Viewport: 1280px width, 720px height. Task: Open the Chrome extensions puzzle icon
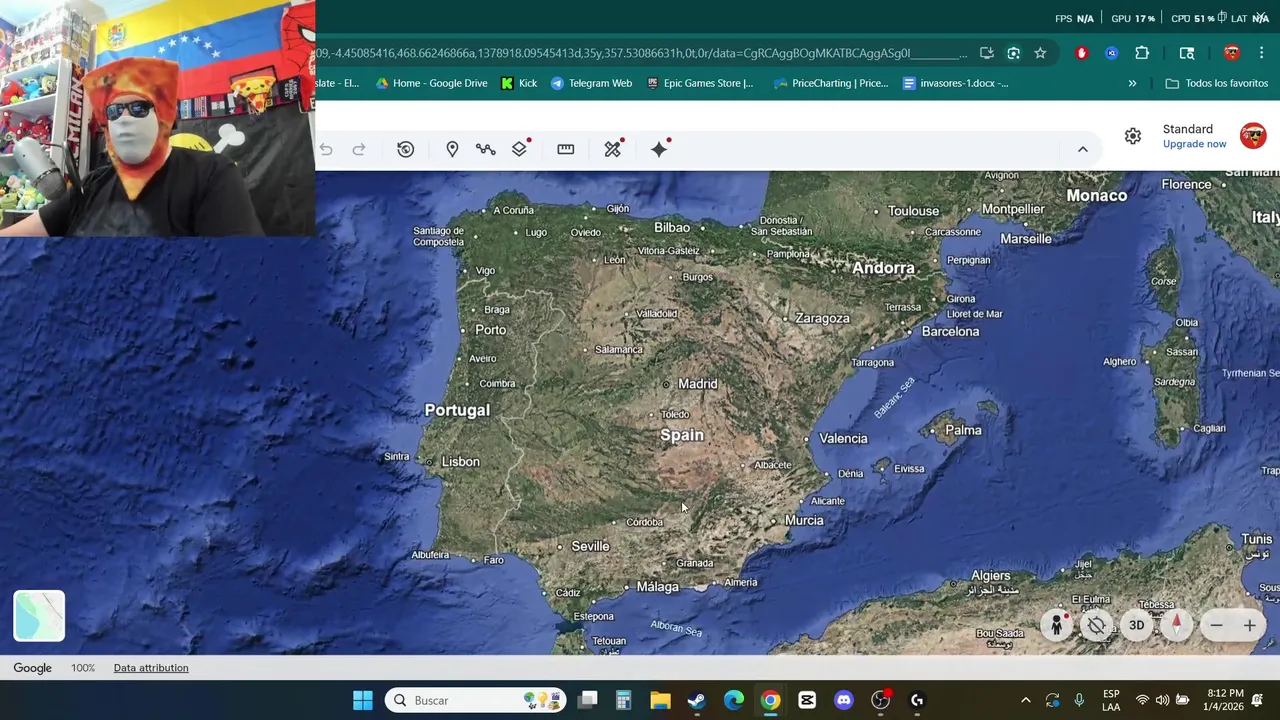coord(1142,53)
